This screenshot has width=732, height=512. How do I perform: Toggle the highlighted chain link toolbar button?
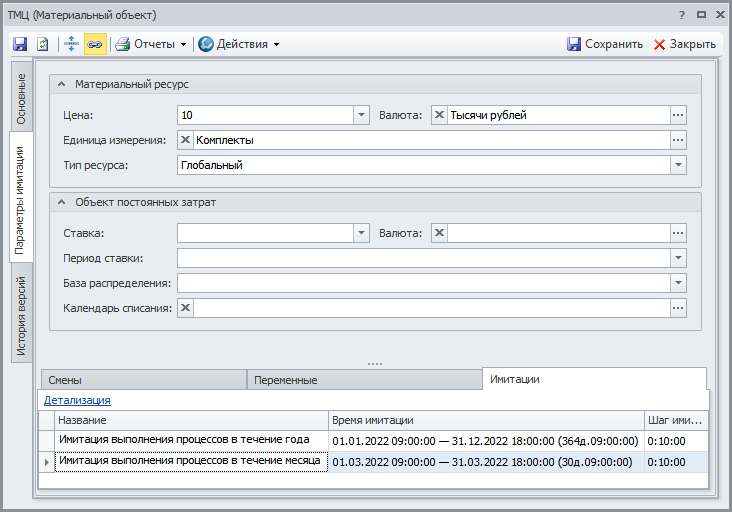(95, 44)
